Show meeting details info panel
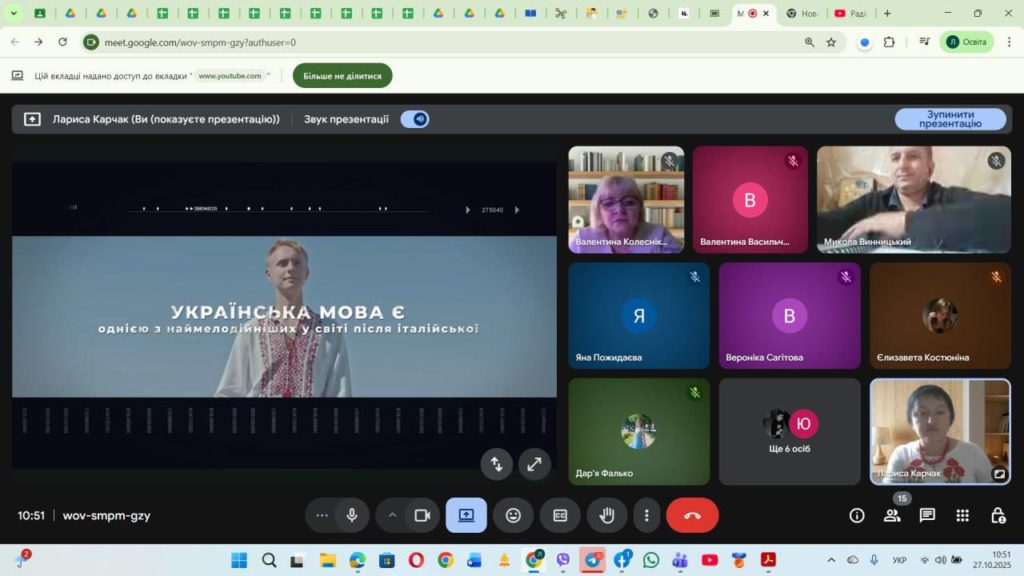1024x576 pixels. [857, 515]
